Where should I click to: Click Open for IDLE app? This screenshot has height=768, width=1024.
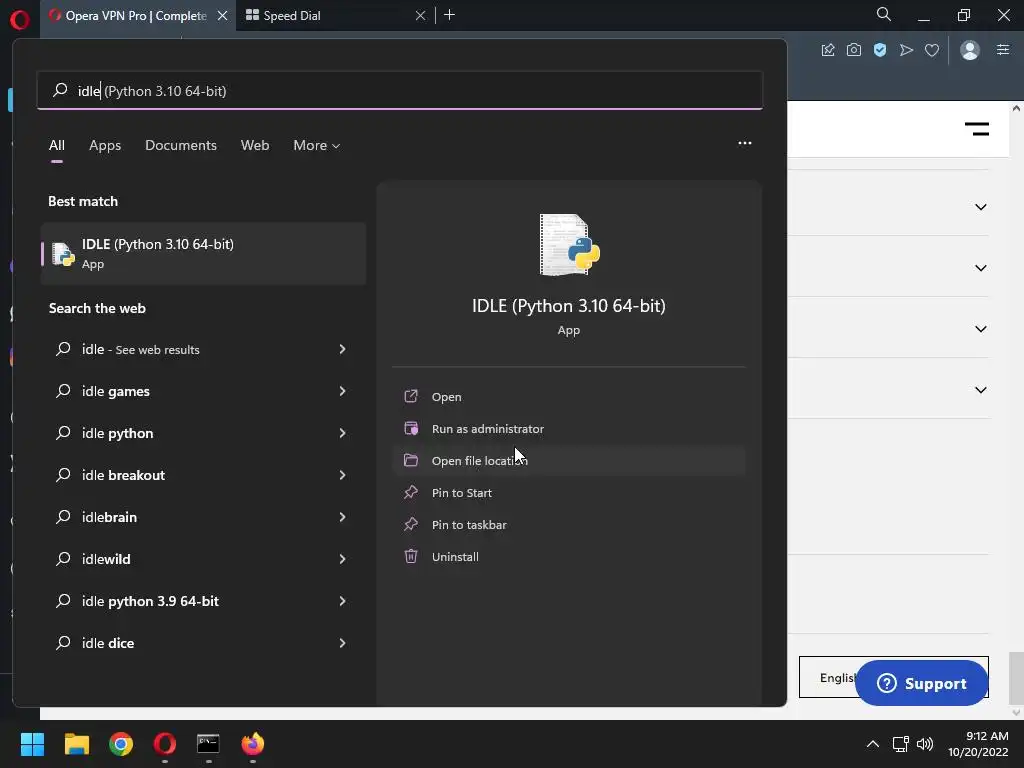(568, 396)
